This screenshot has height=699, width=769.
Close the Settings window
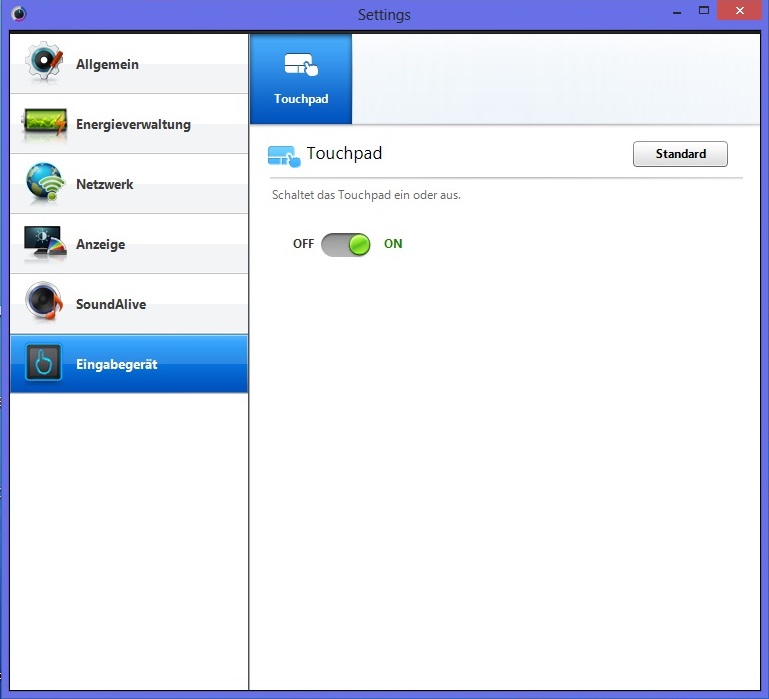click(x=740, y=10)
